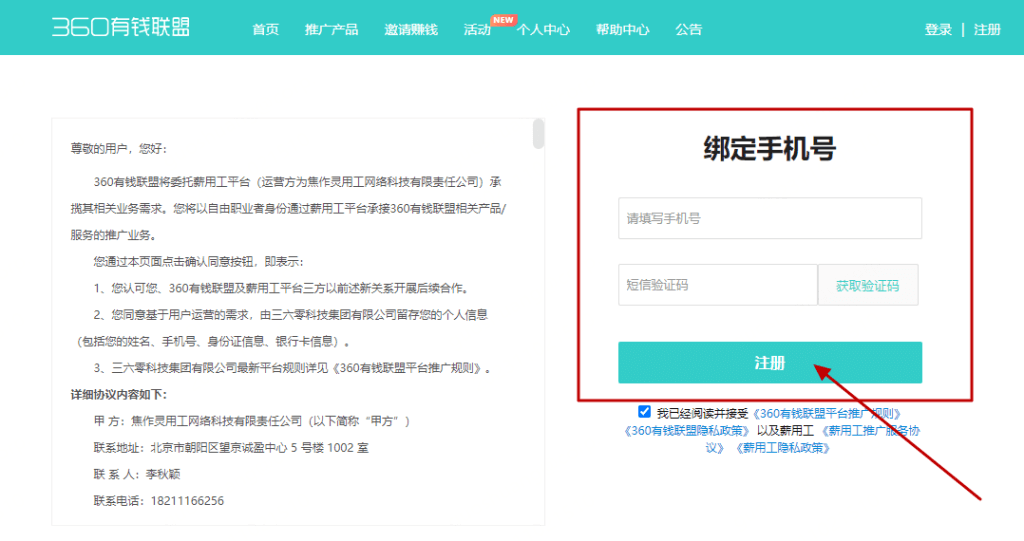Viewport: 1024px width, 541px height.
Task: Click the 360有钱联盟 logo
Action: pyautogui.click(x=121, y=27)
